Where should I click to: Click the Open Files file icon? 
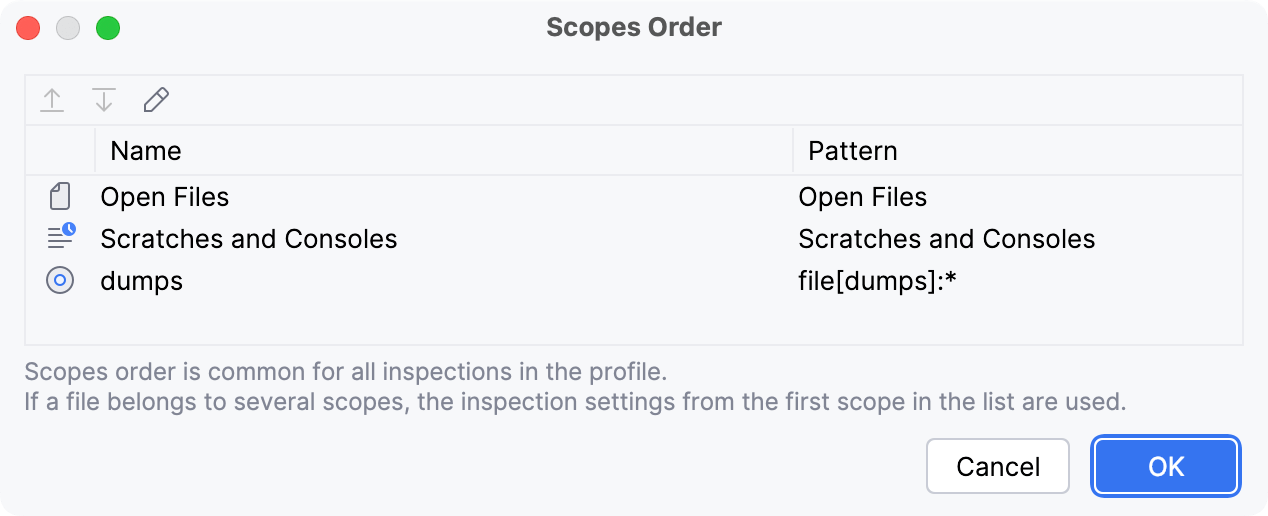pos(60,197)
